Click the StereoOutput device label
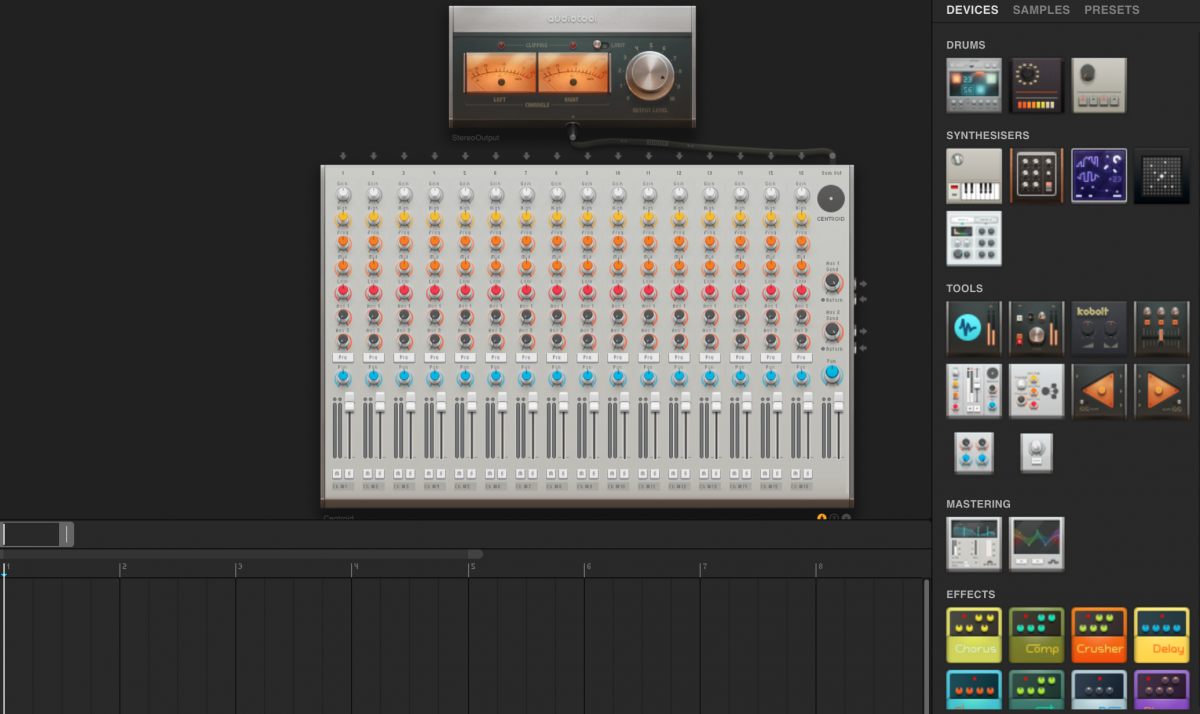The image size is (1200, 714). [x=476, y=137]
